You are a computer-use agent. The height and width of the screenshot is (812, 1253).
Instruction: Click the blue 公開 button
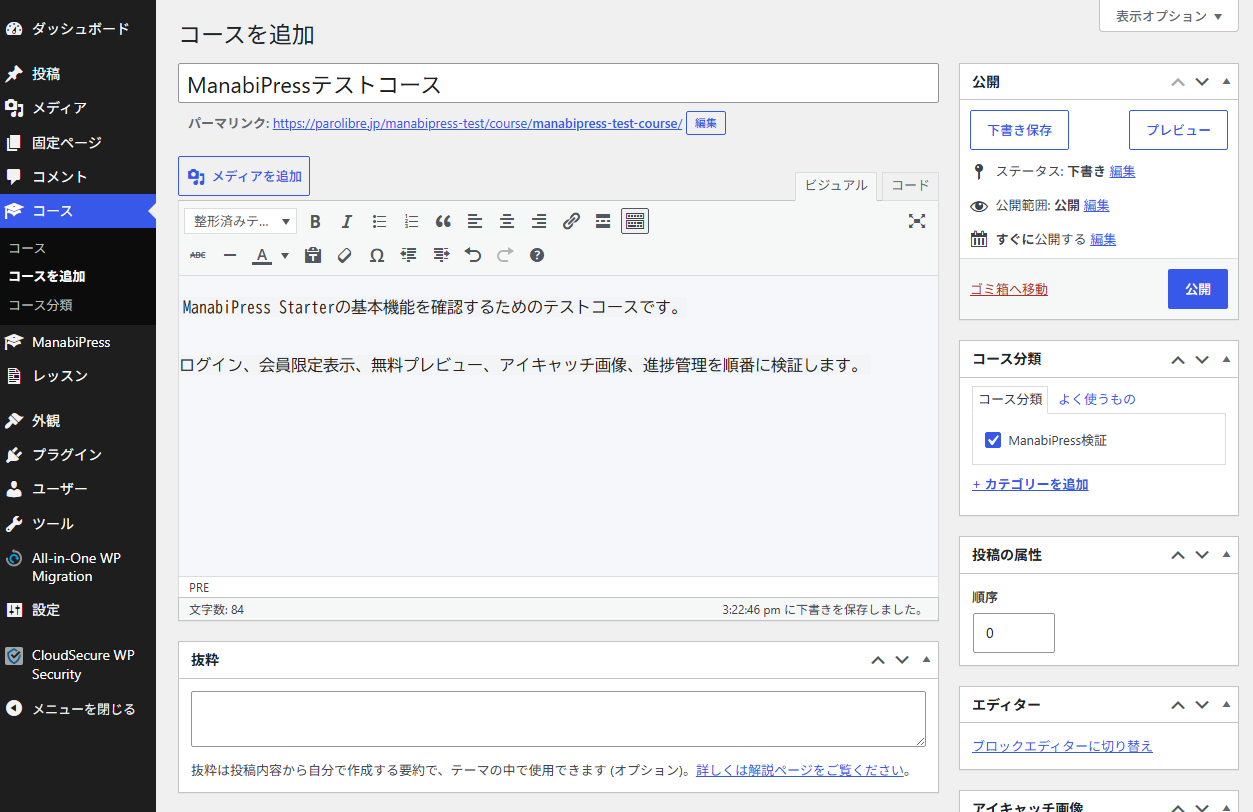(x=1198, y=289)
